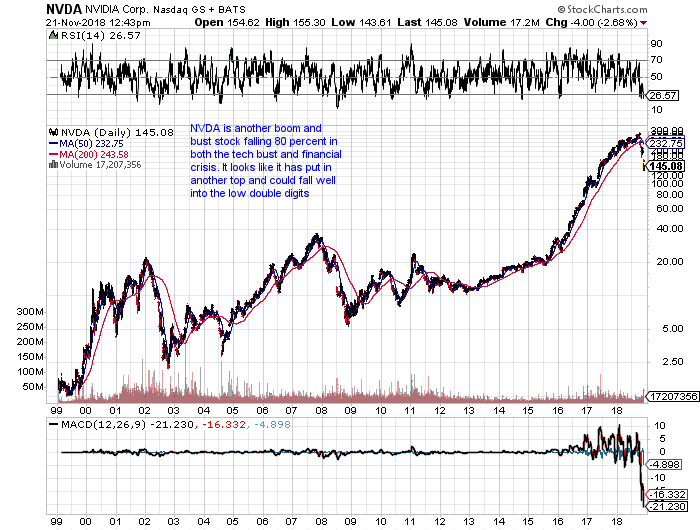Click the 'NVDA (Daily) 145.08' legend entry

coord(117,132)
